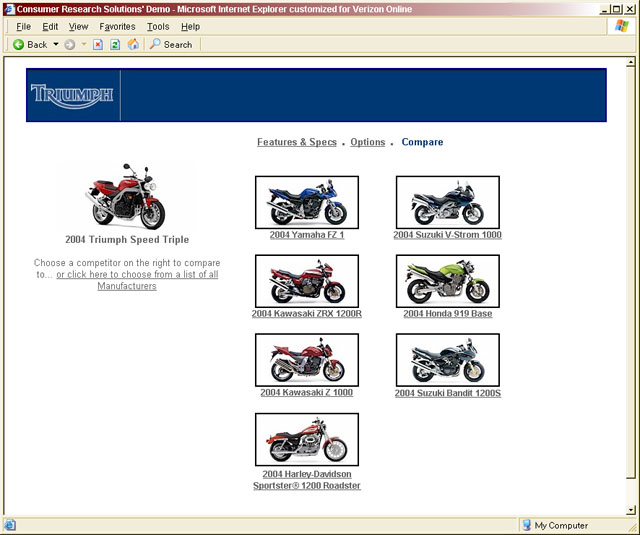Open the File menu
Image resolution: width=640 pixels, height=535 pixels.
(23, 27)
